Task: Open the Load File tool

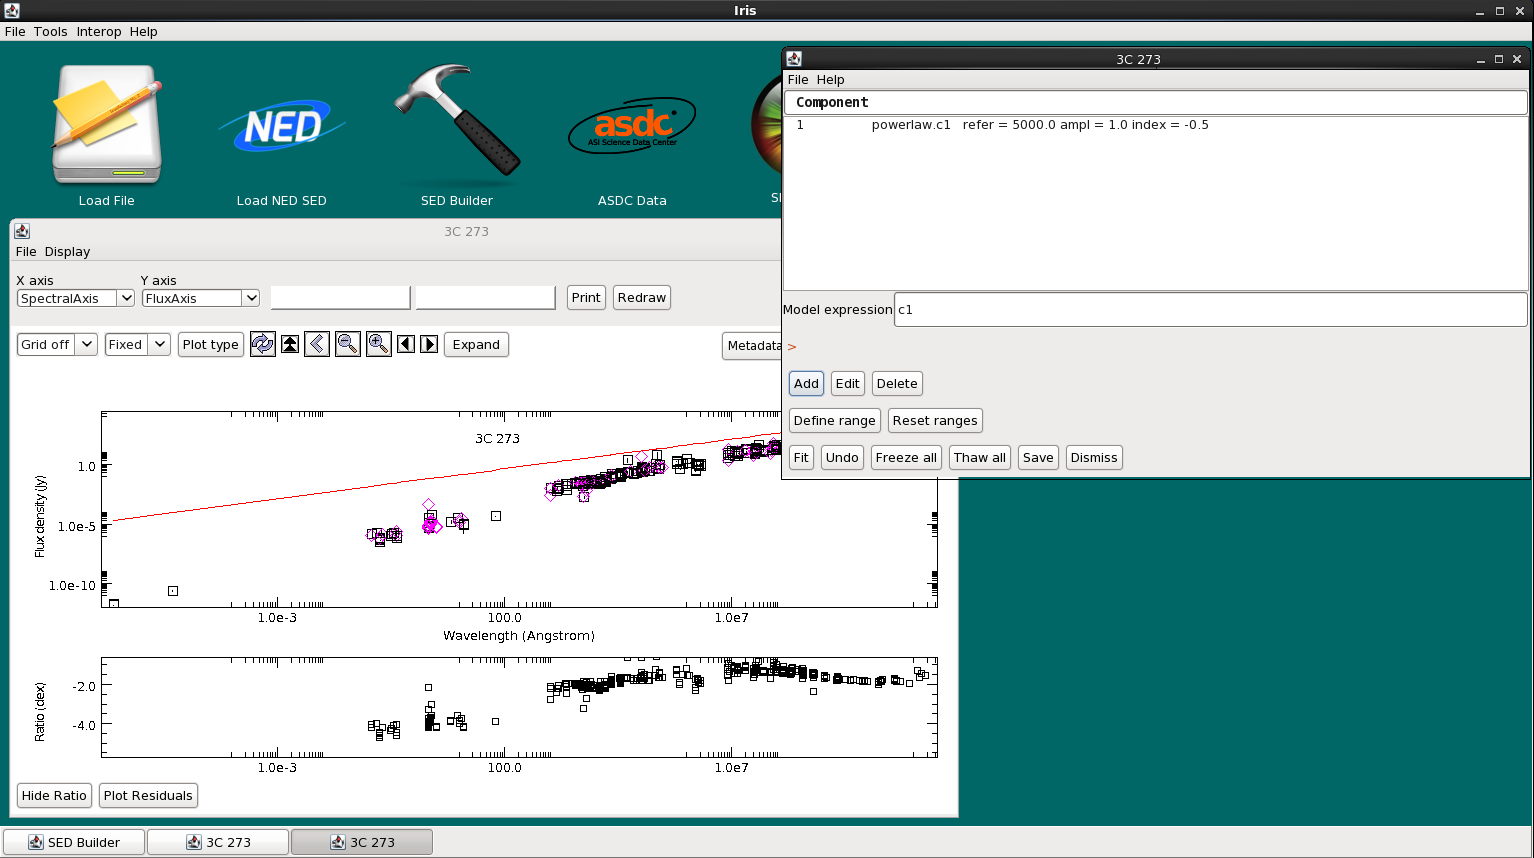Action: coord(107,135)
